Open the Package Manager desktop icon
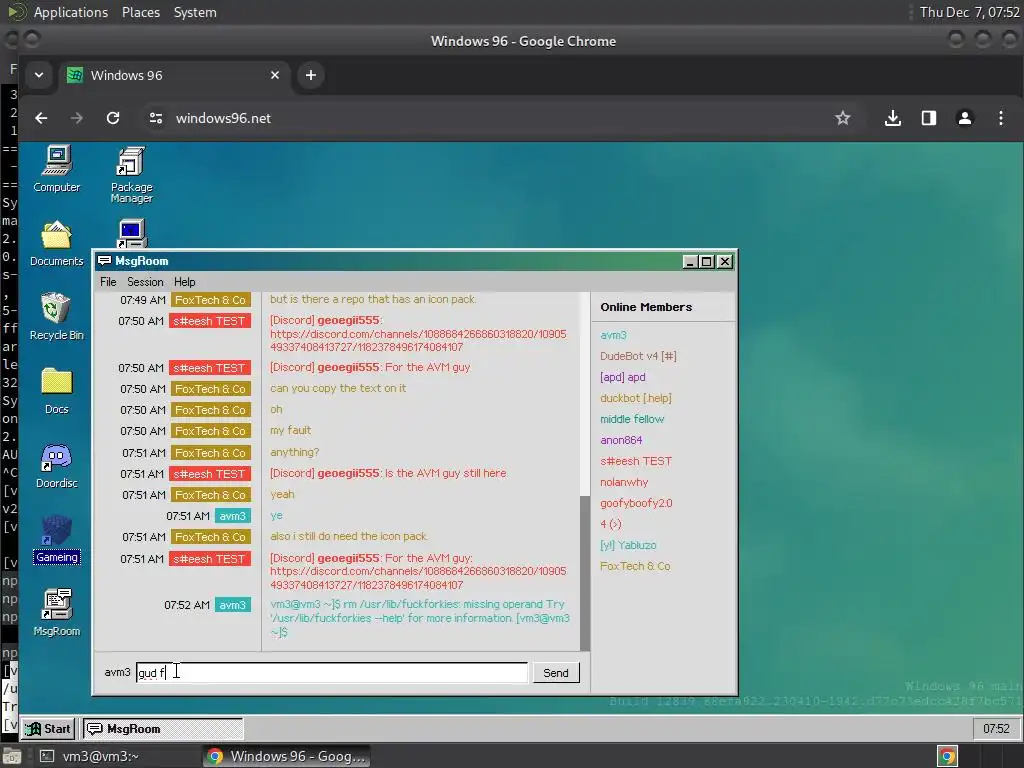This screenshot has height=768, width=1024. point(131,173)
